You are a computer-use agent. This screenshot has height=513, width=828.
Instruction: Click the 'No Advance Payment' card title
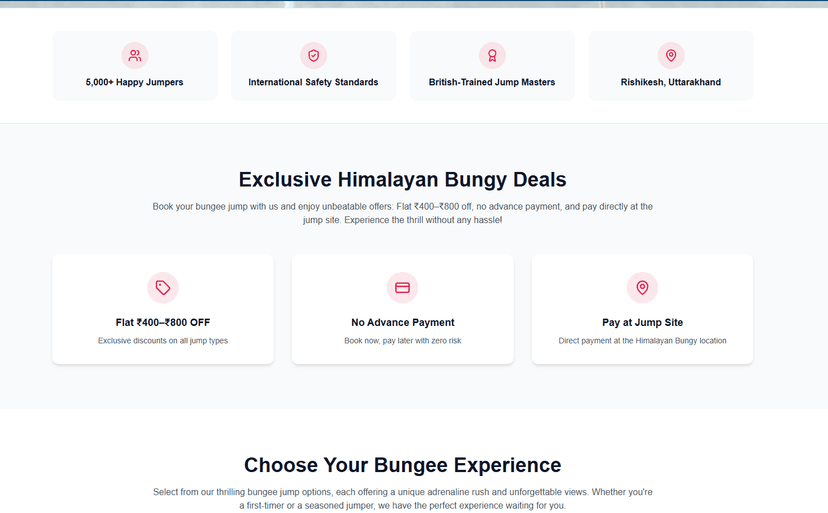tap(402, 322)
